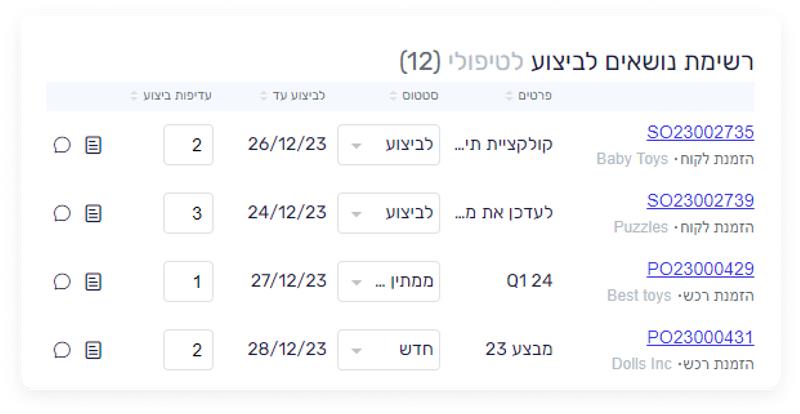This screenshot has height=414, width=800.
Task: Expand status dropdown for SO23002735
Action: (388, 145)
